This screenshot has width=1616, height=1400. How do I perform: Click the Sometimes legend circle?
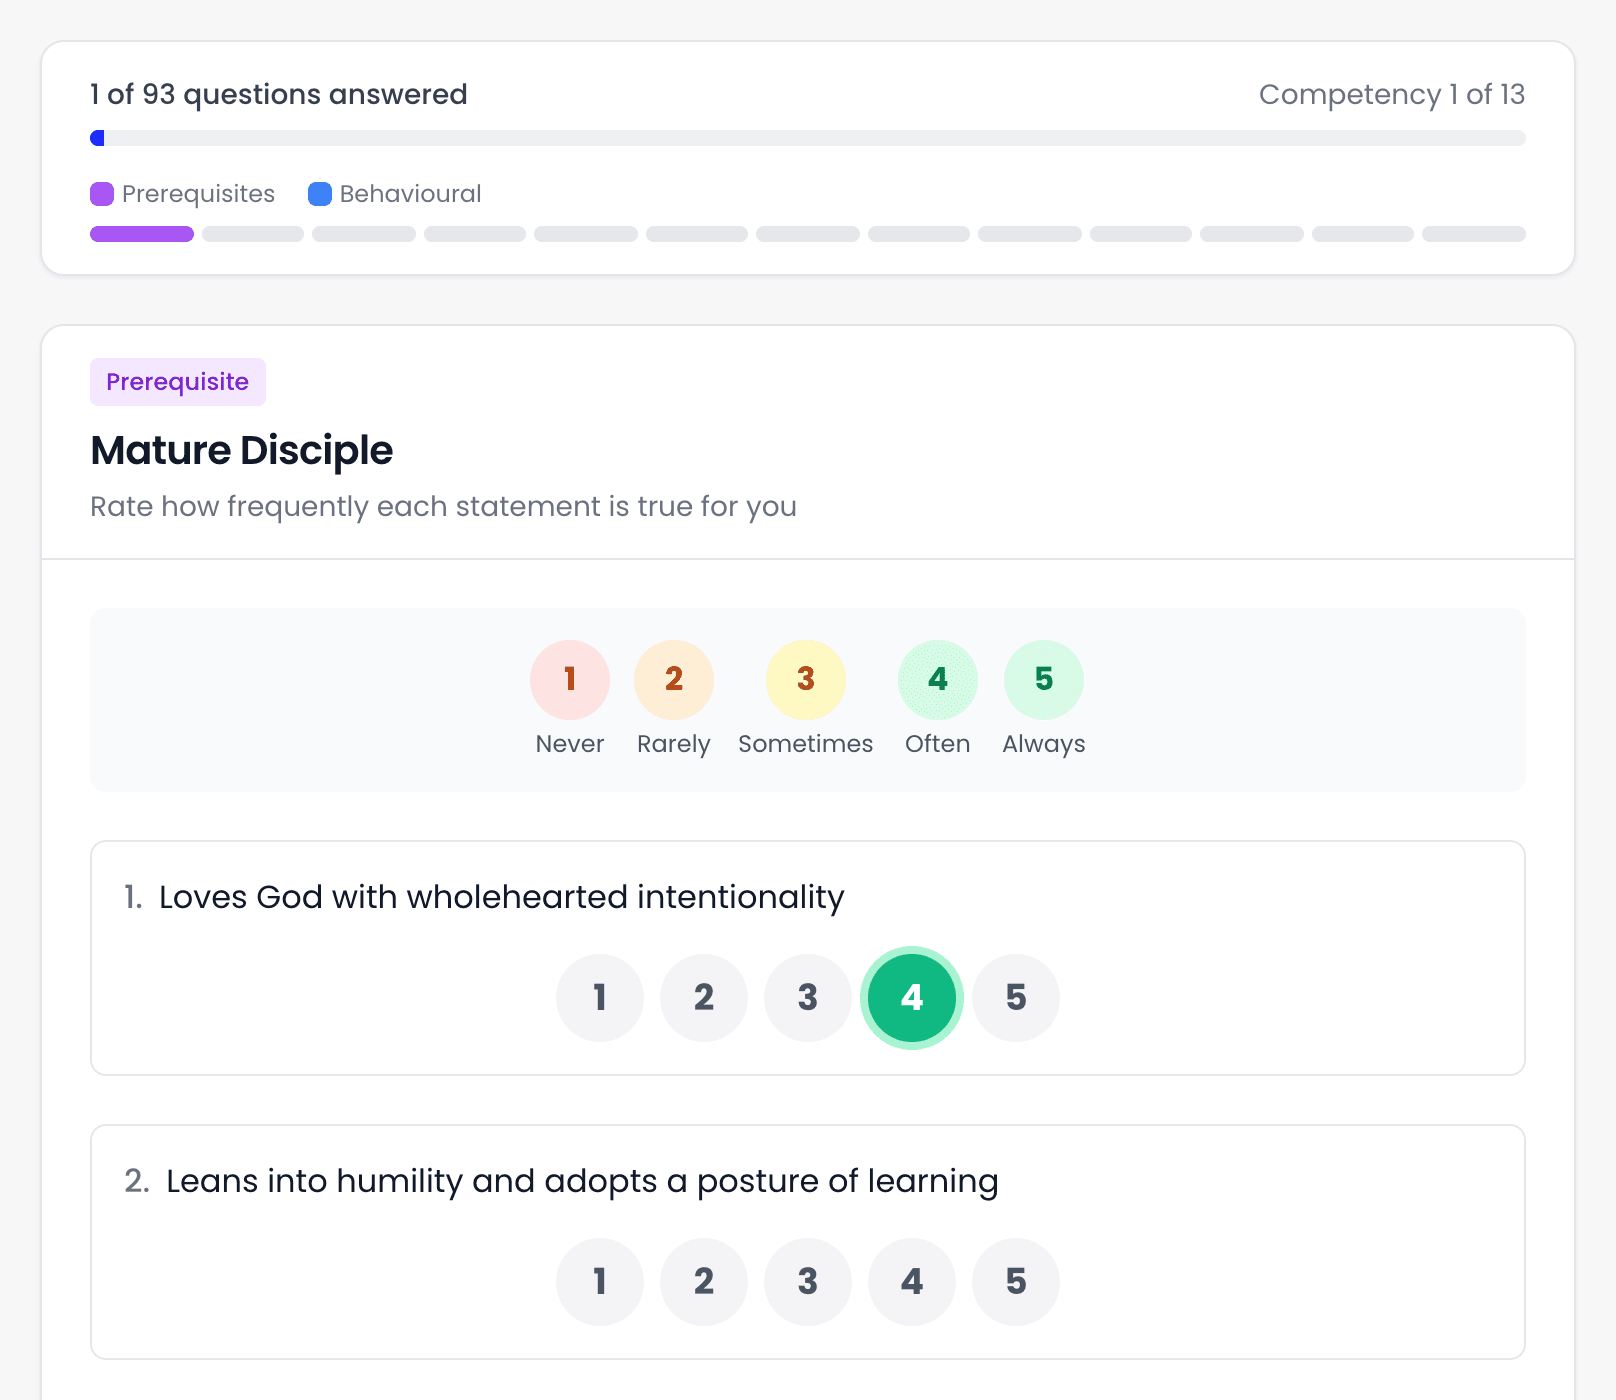pos(806,680)
